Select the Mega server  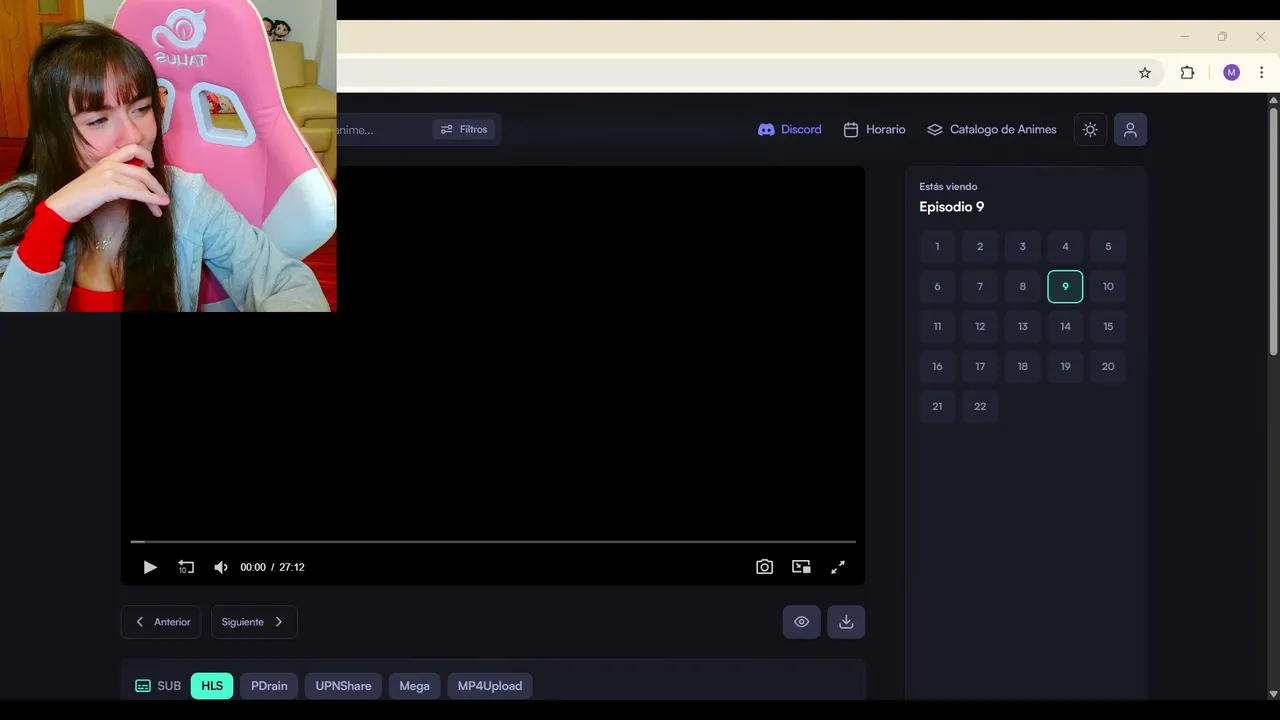414,686
